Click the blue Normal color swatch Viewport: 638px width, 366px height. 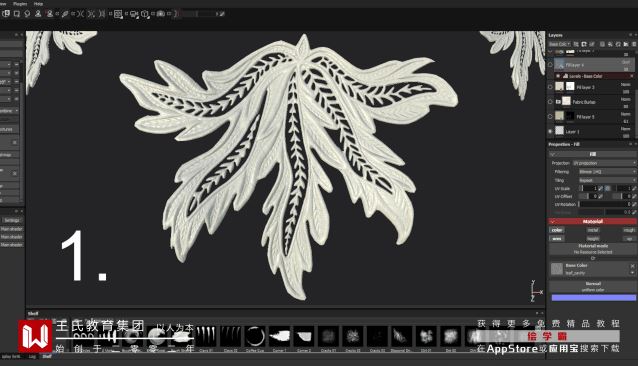click(593, 298)
